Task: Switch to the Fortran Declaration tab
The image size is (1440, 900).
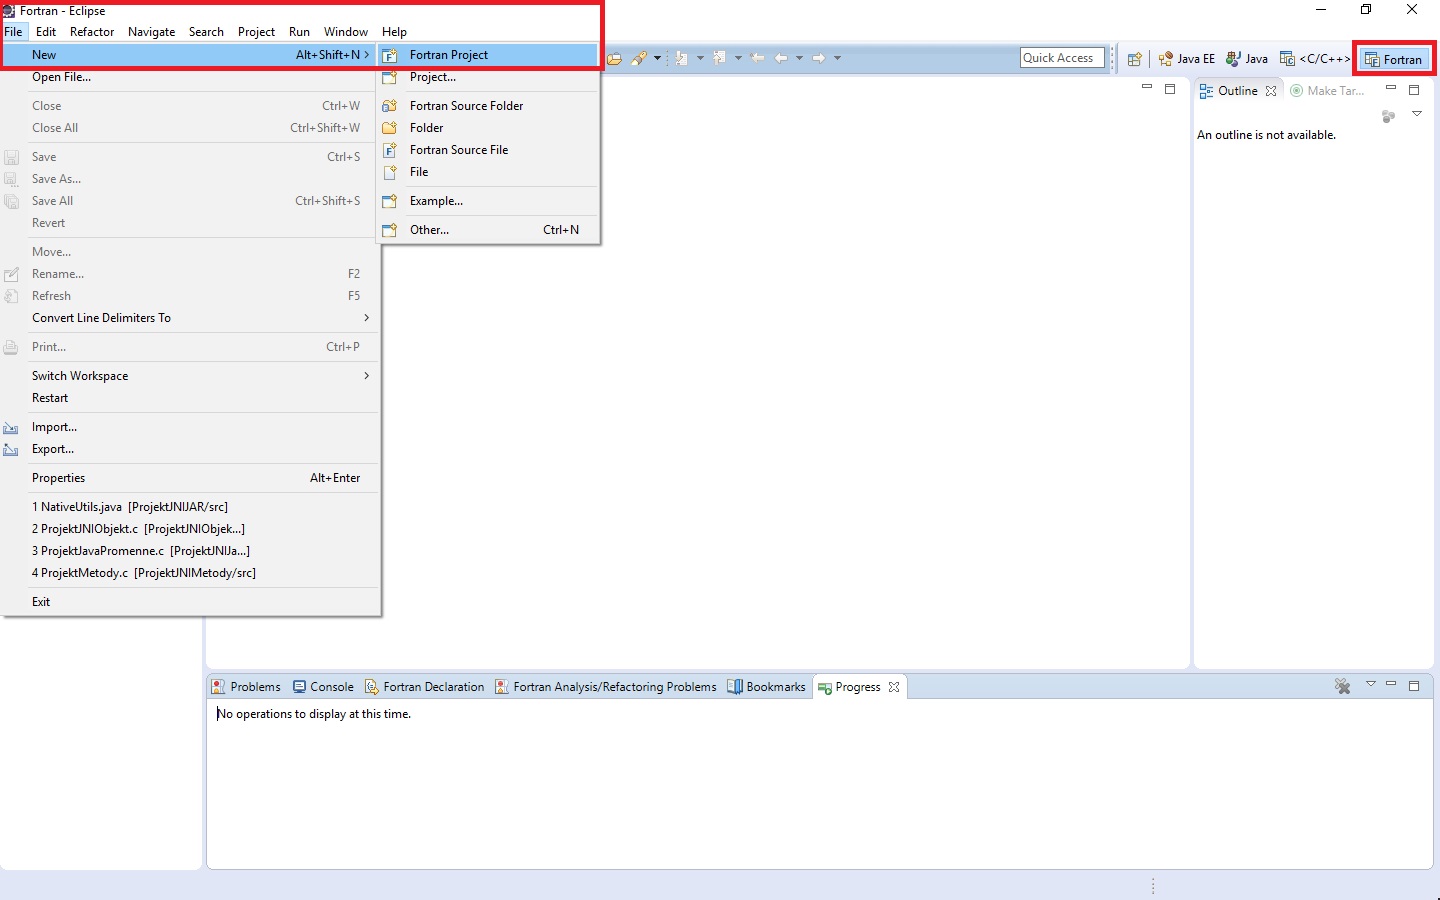Action: 424,687
